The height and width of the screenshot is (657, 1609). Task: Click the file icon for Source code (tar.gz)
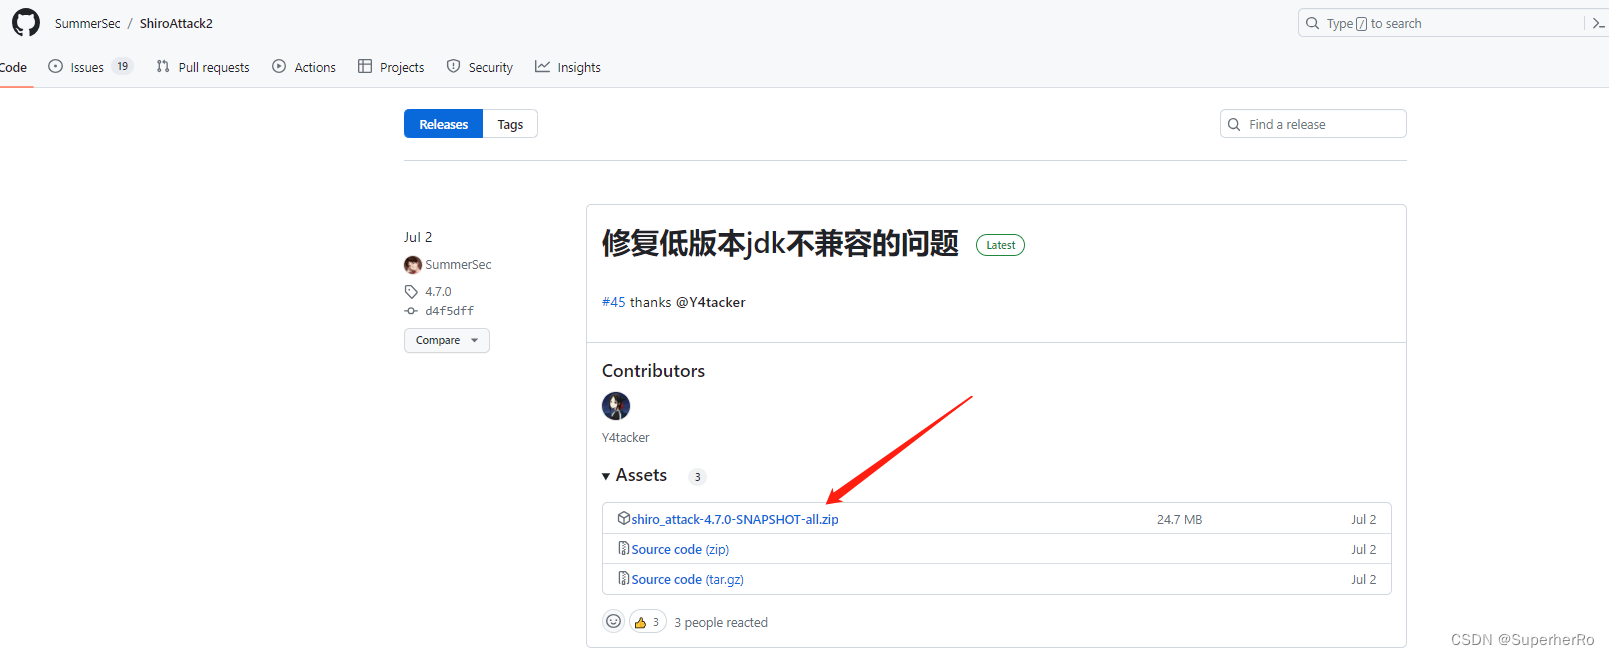[x=624, y=578]
